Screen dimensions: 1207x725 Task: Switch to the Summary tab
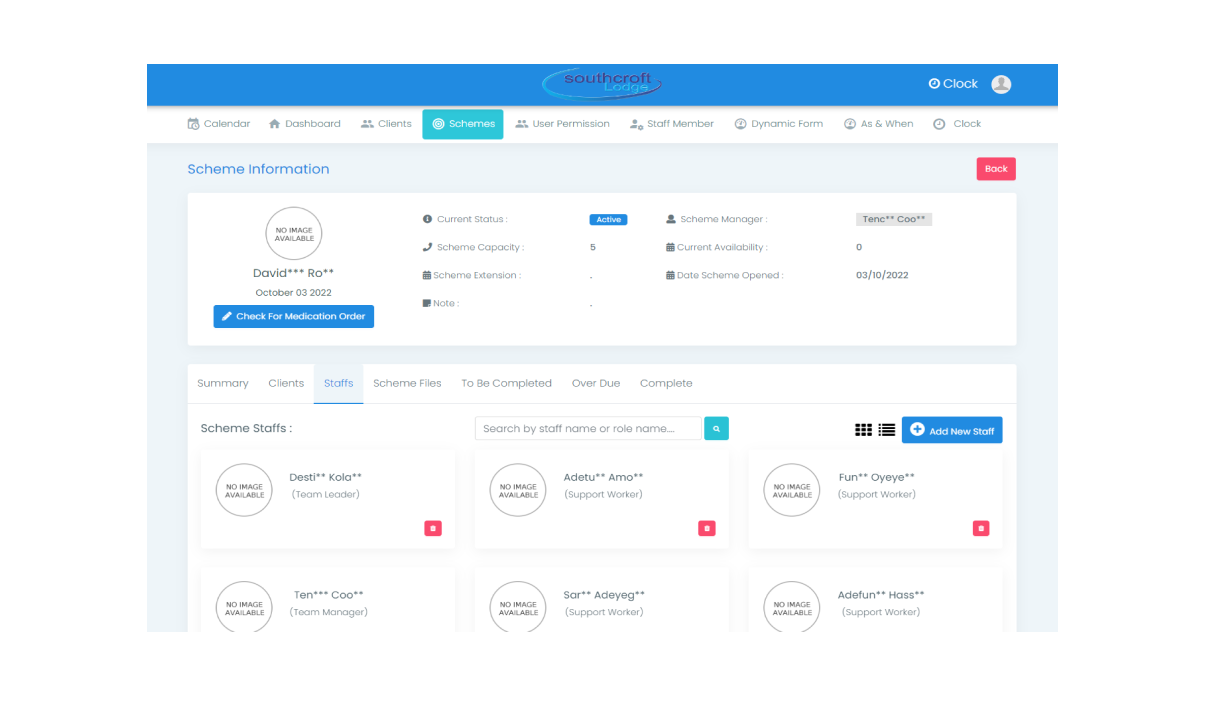(x=223, y=383)
